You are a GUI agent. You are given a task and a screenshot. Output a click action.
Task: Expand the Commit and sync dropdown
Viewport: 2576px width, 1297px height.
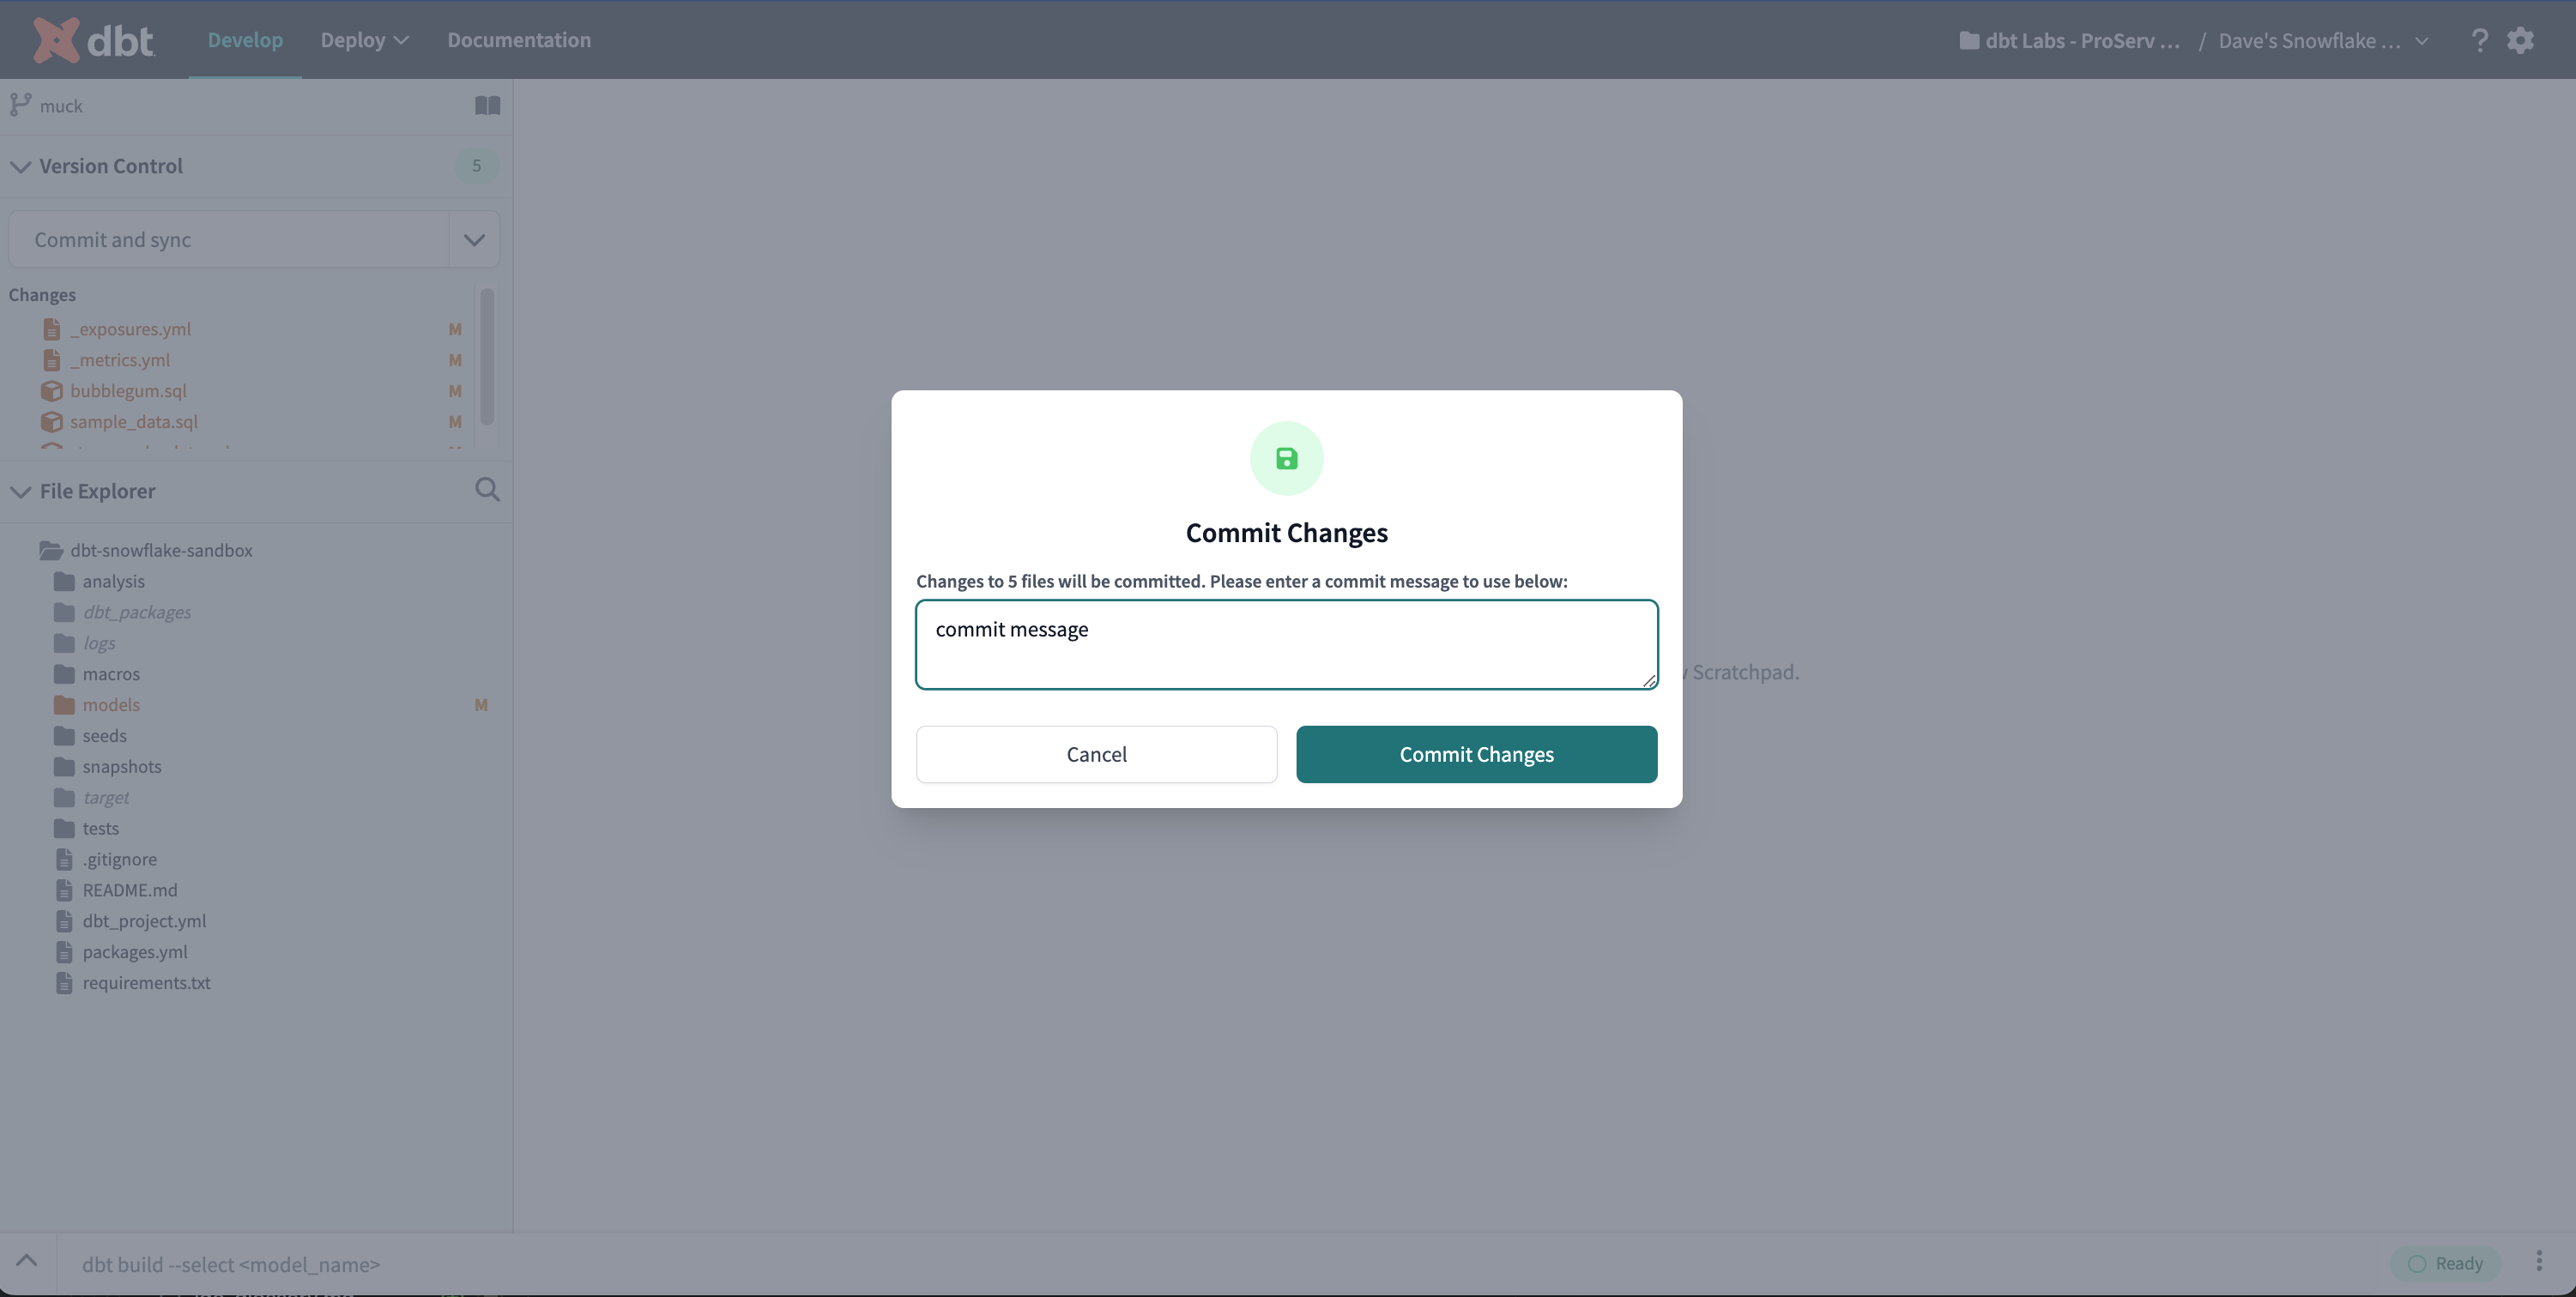click(473, 238)
